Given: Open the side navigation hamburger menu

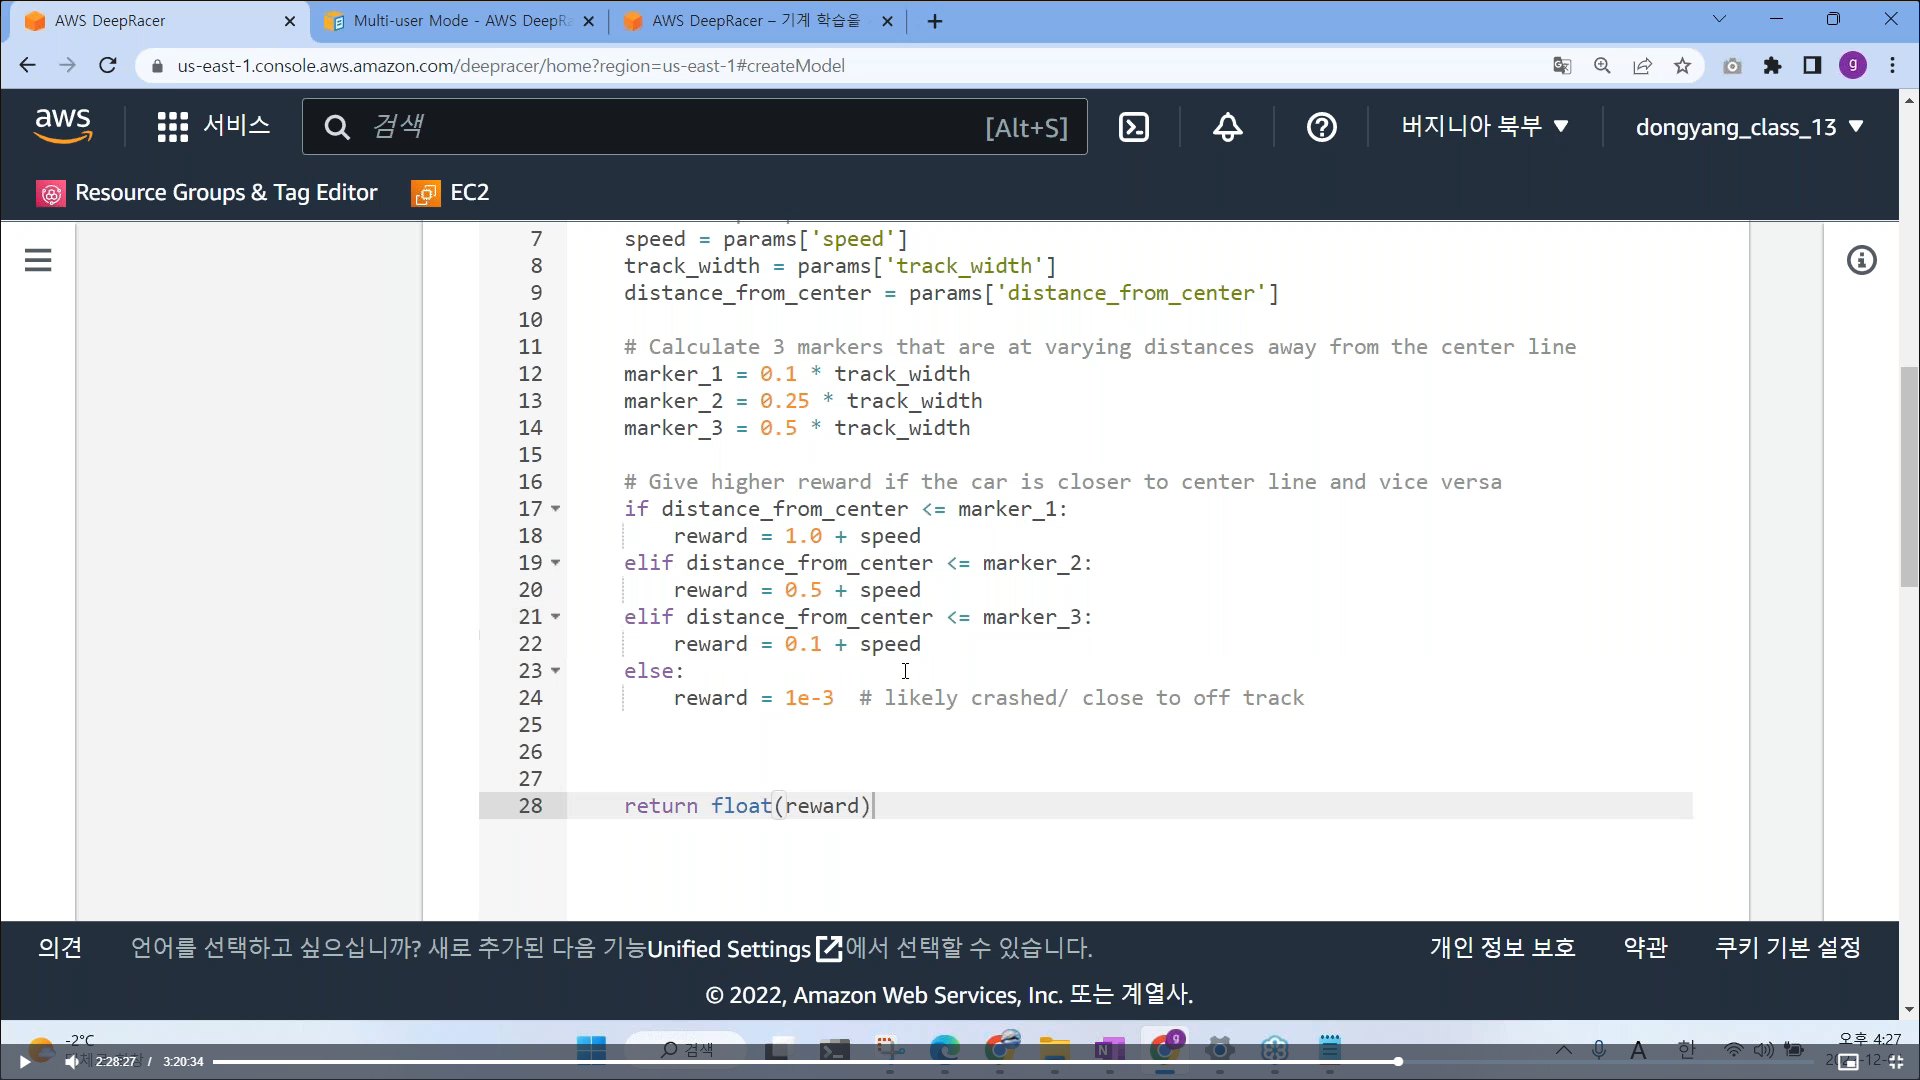Looking at the screenshot, I should coord(38,261).
